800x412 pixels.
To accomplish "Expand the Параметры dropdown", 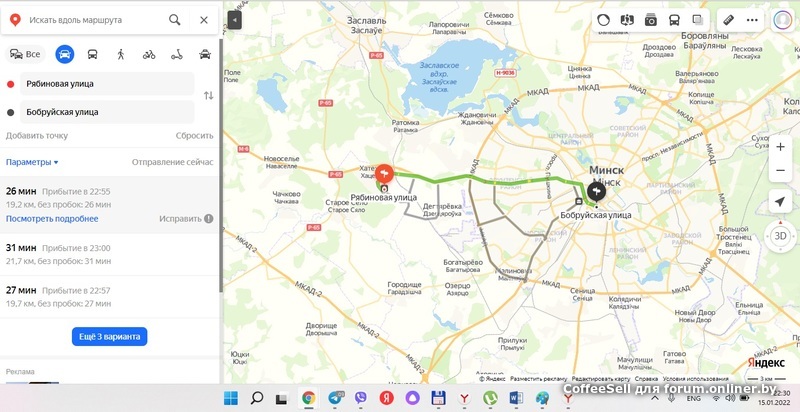I will (32, 162).
